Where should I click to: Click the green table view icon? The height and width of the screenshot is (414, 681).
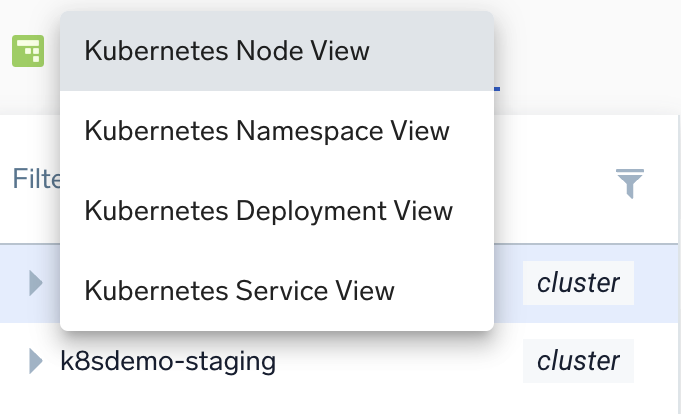point(28,51)
